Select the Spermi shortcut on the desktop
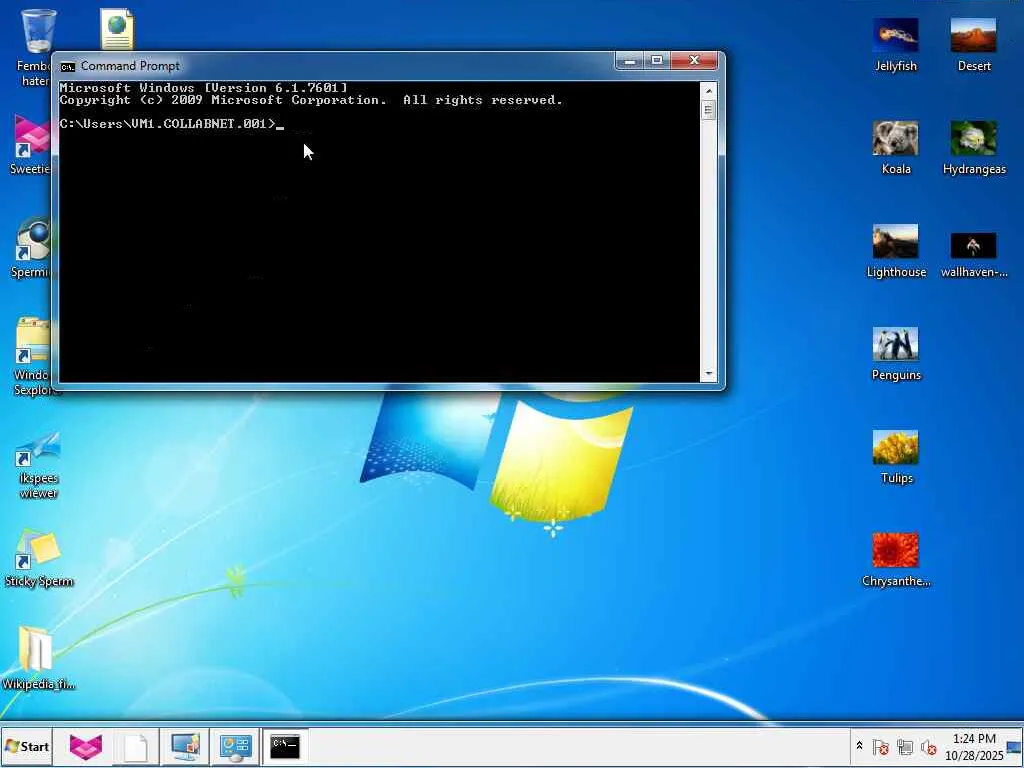 point(33,239)
